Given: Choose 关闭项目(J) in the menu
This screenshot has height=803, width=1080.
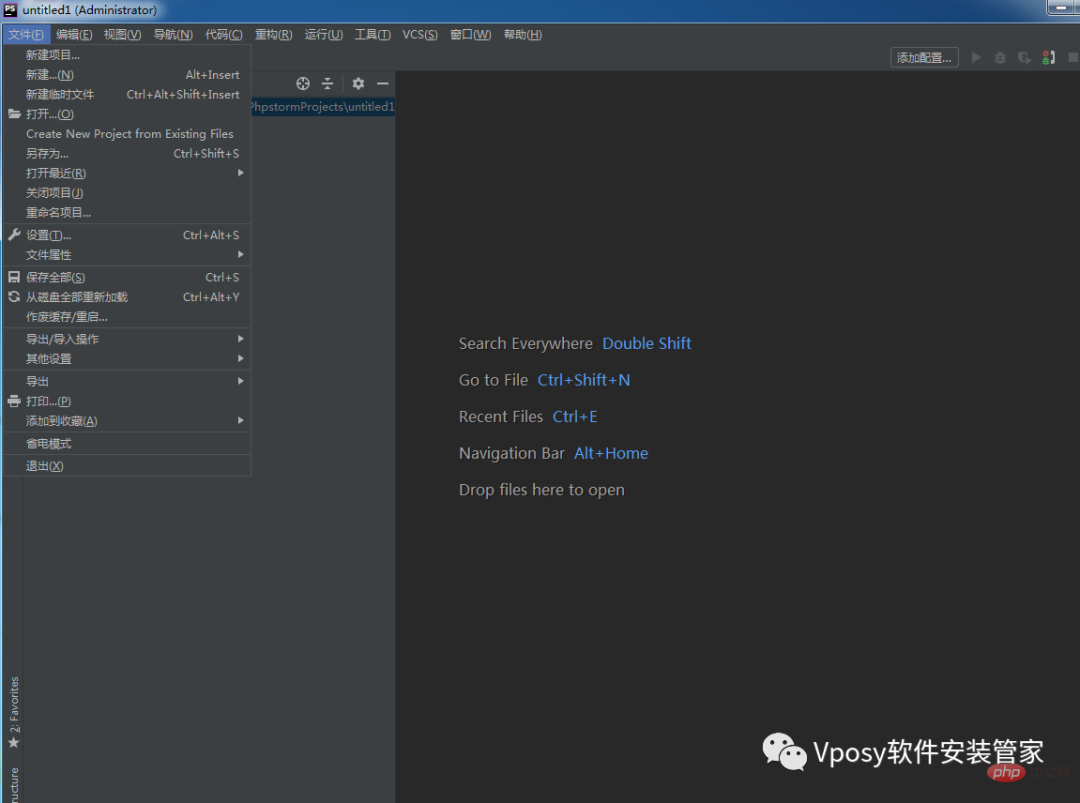Looking at the screenshot, I should 127,193.
